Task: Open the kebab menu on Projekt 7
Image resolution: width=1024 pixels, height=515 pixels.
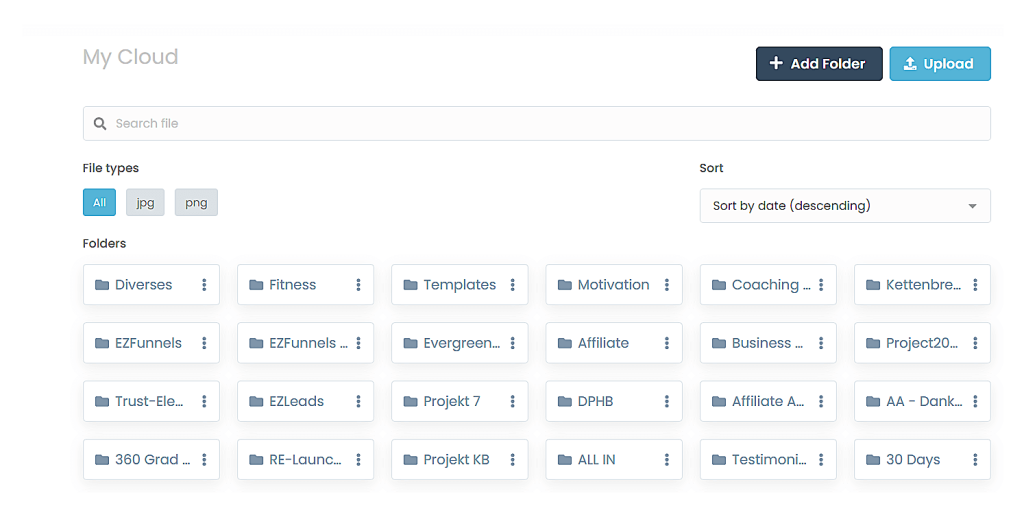Action: 512,401
